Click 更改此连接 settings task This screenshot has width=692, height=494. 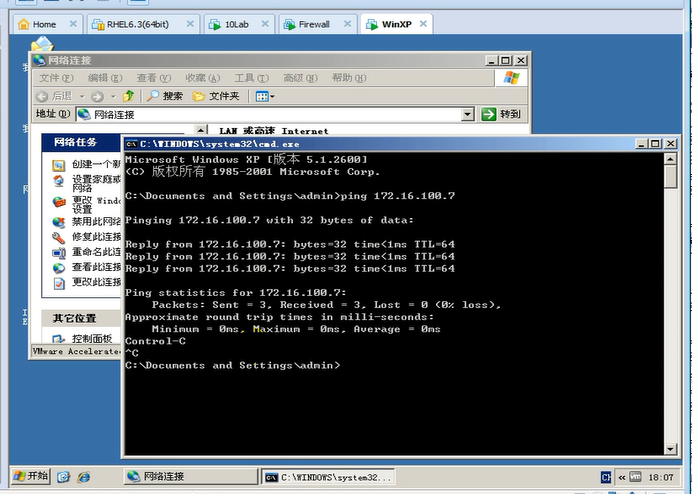96,282
